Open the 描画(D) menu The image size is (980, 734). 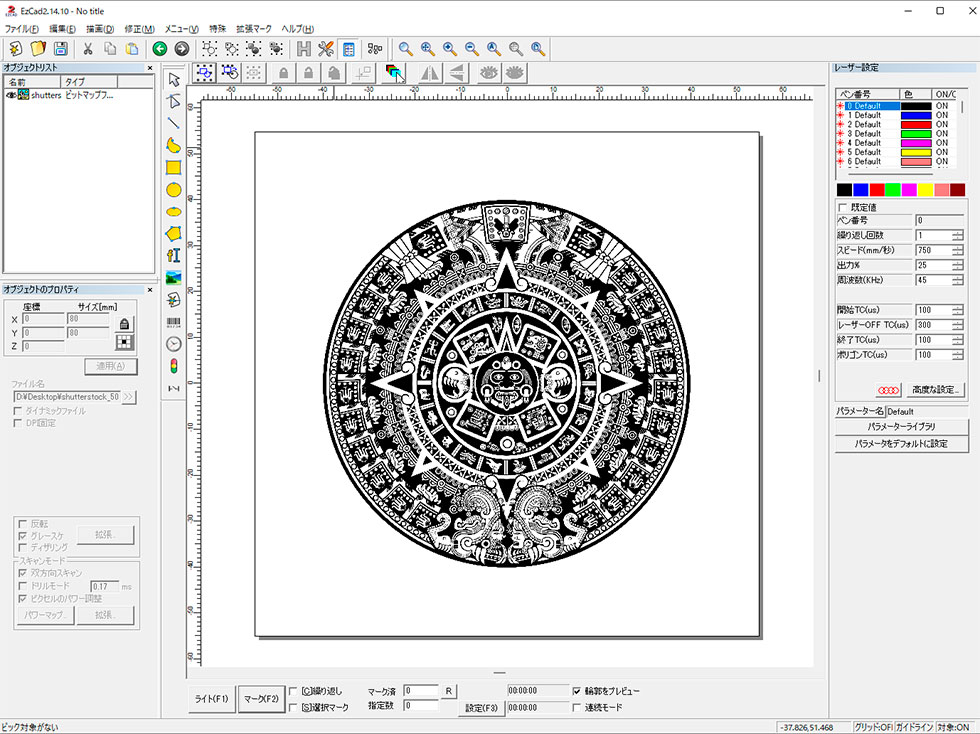point(100,29)
